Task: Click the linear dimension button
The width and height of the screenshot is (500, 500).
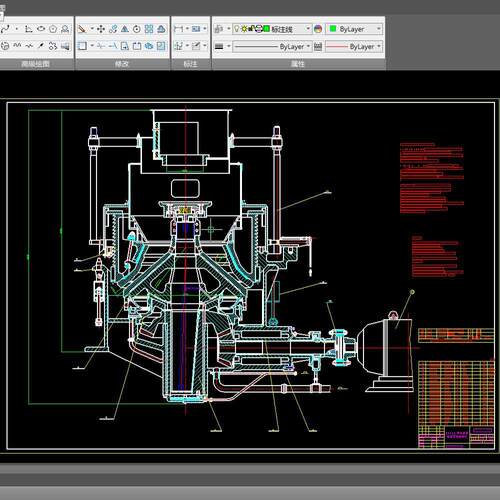Action: tap(179, 29)
